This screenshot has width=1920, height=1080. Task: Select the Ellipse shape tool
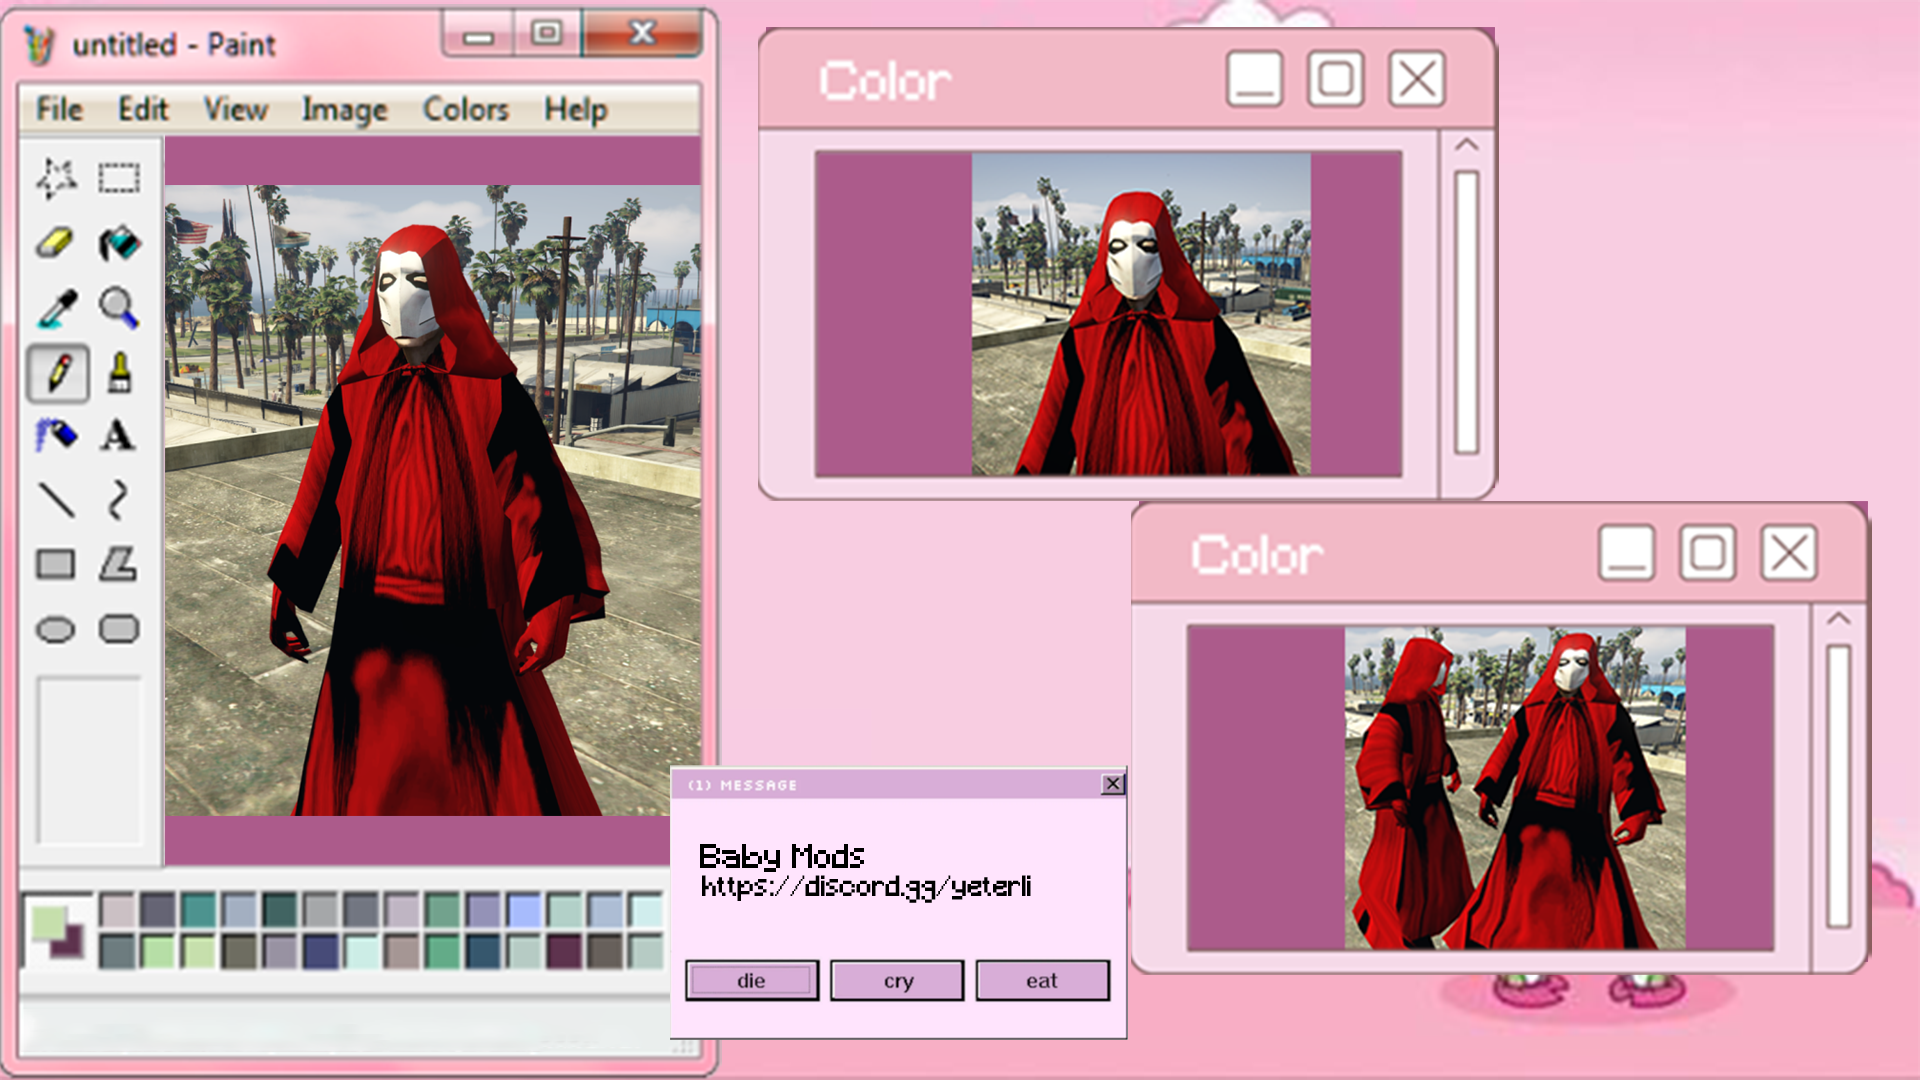click(55, 626)
